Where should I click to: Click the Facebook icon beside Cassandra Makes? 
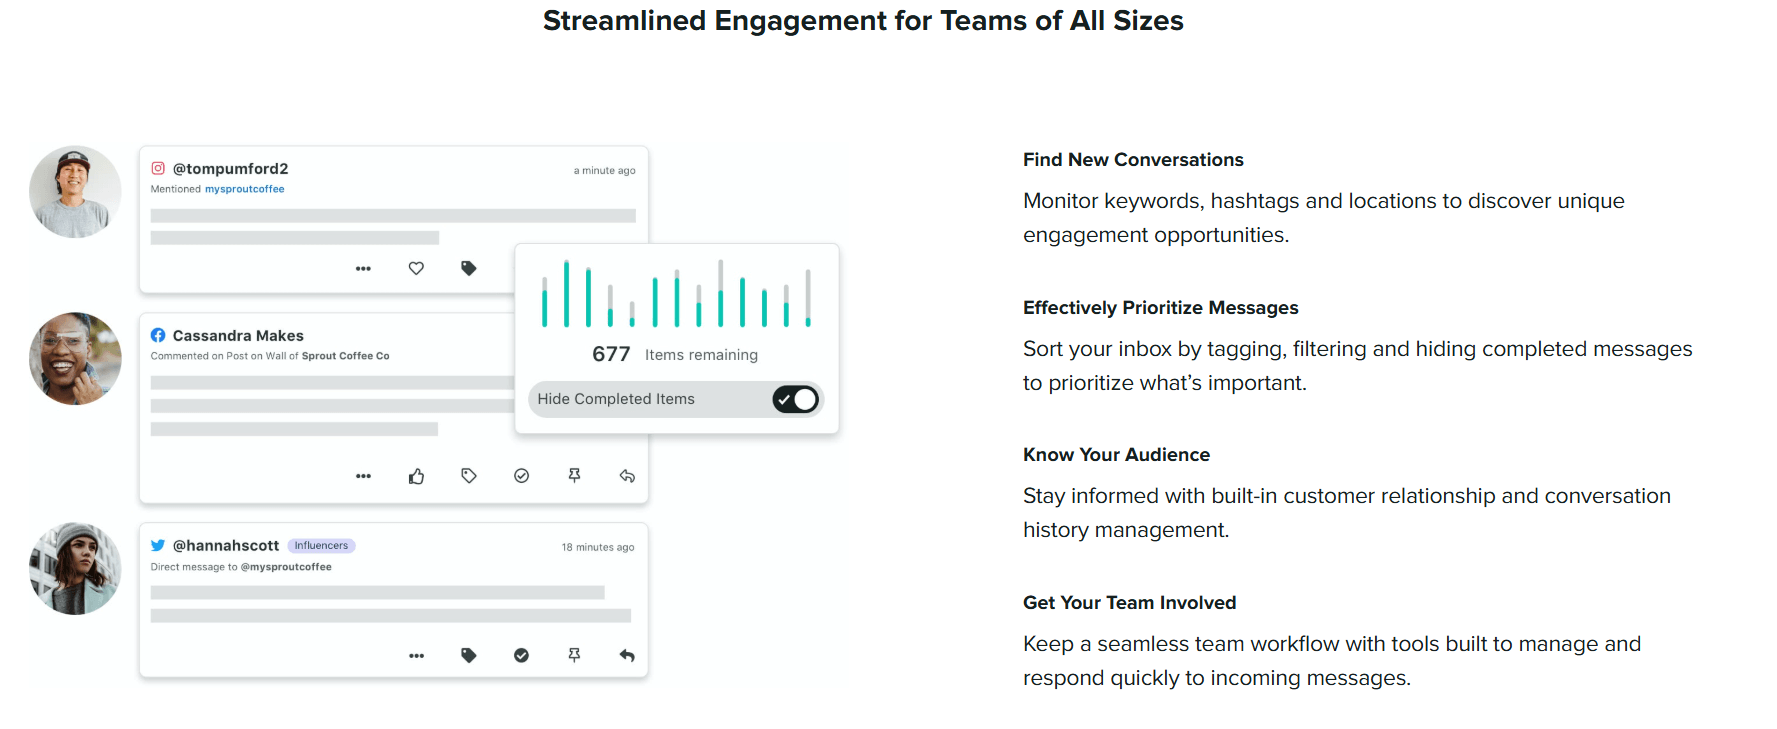point(158,335)
